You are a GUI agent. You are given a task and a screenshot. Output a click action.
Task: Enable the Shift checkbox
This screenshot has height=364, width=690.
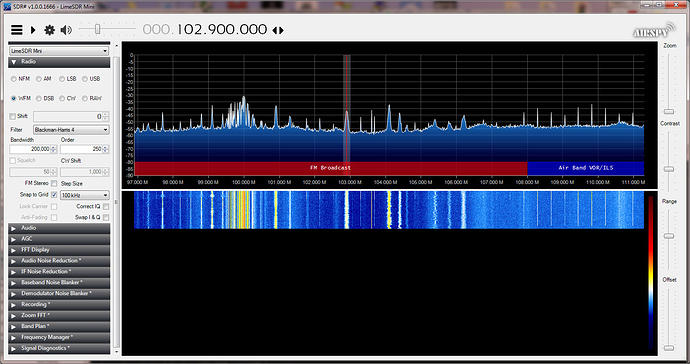12,116
